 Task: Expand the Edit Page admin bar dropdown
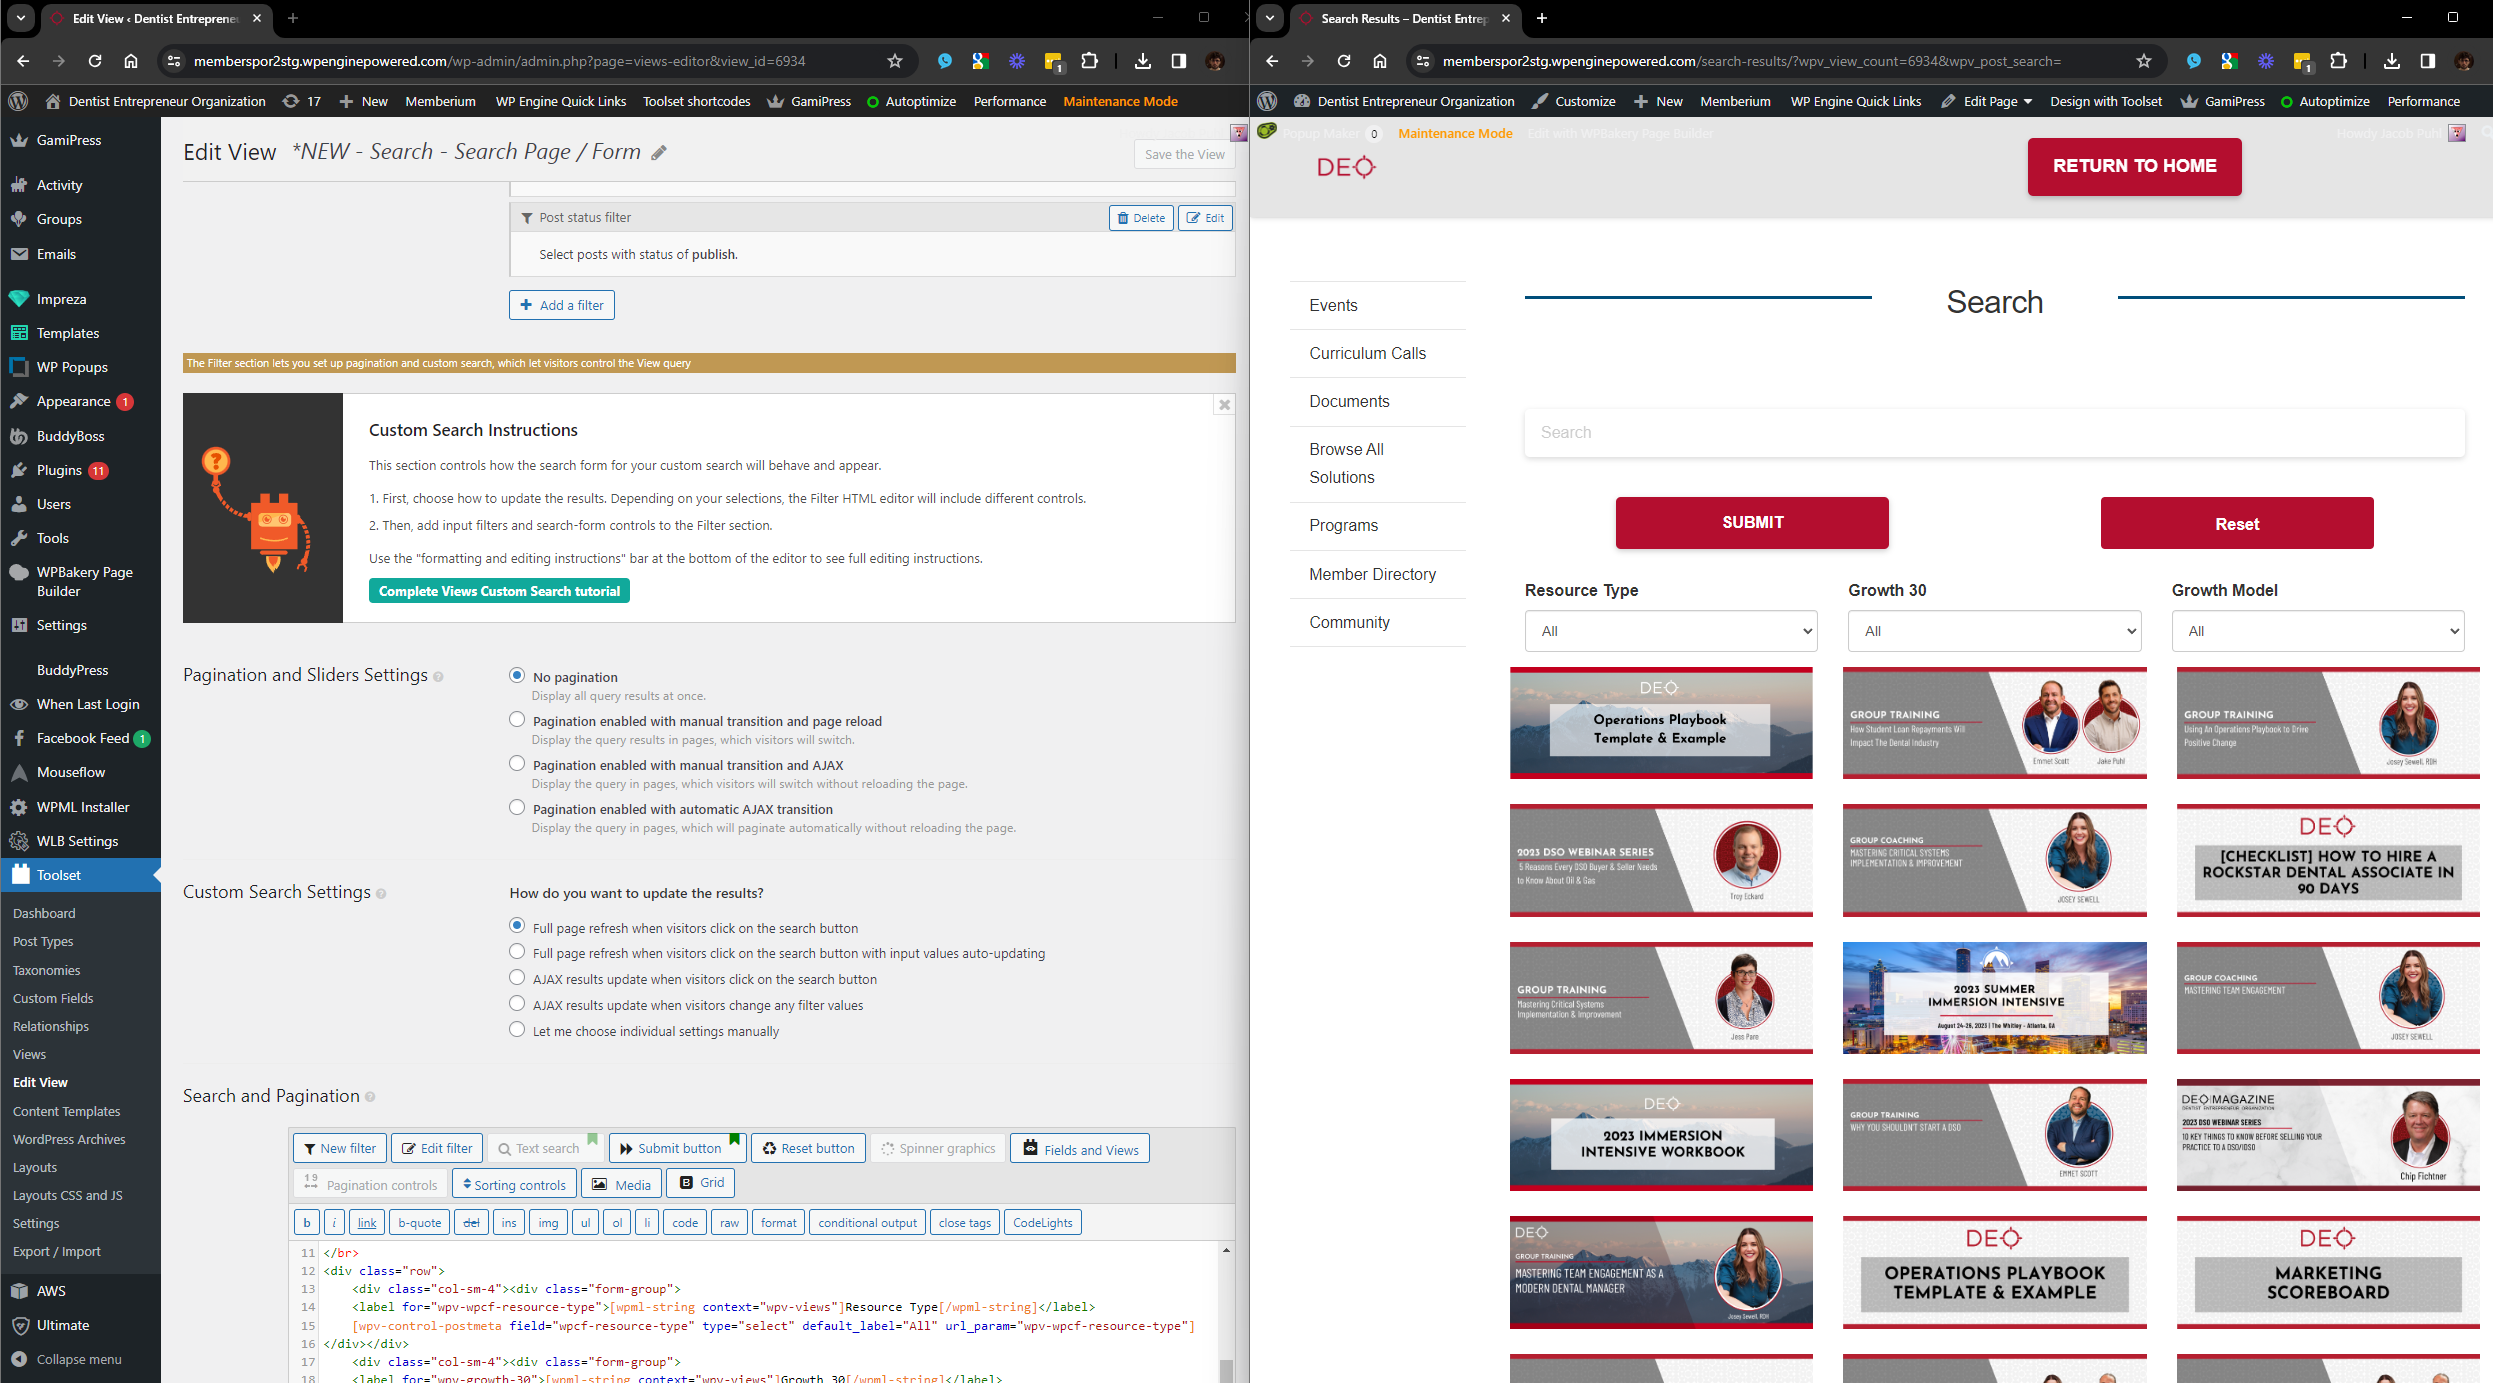1986,101
